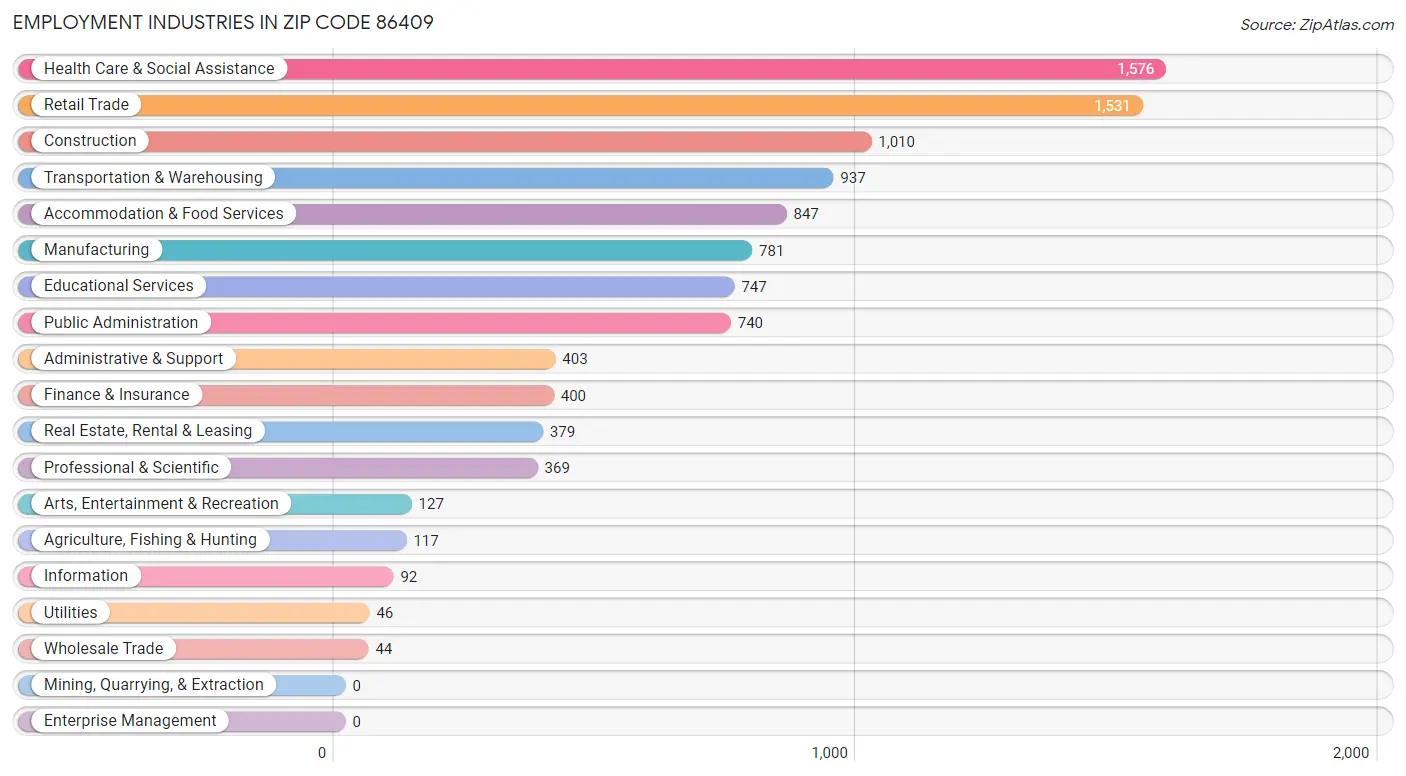The height and width of the screenshot is (776, 1406).
Task: Click the teal Manufacturing bar
Action: point(385,250)
